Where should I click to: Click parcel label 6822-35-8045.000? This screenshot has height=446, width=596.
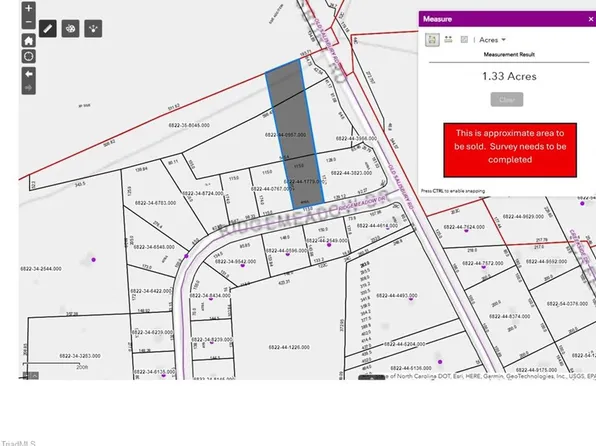189,125
